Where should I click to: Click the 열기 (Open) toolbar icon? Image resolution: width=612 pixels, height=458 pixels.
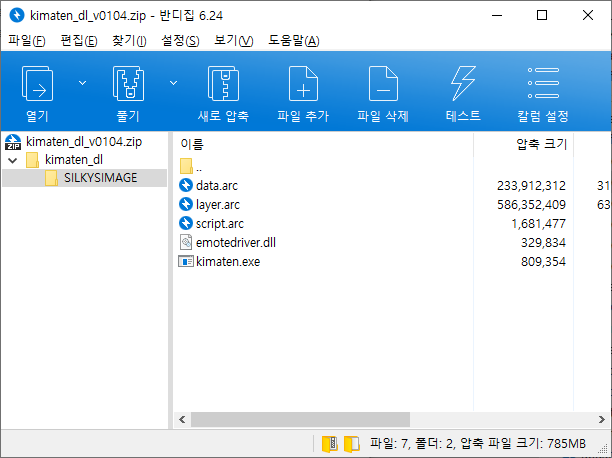(x=37, y=84)
